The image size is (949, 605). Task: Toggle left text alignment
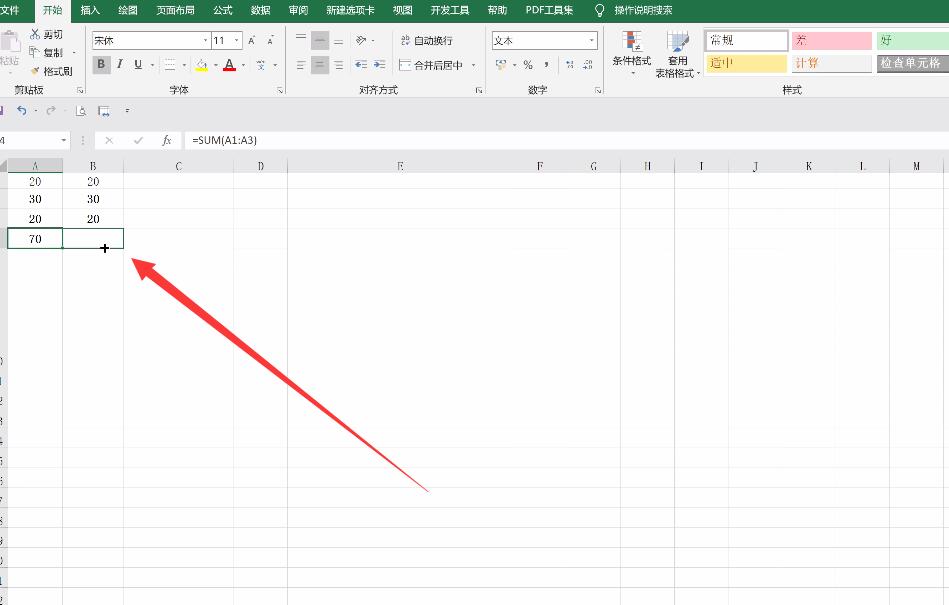[x=301, y=65]
